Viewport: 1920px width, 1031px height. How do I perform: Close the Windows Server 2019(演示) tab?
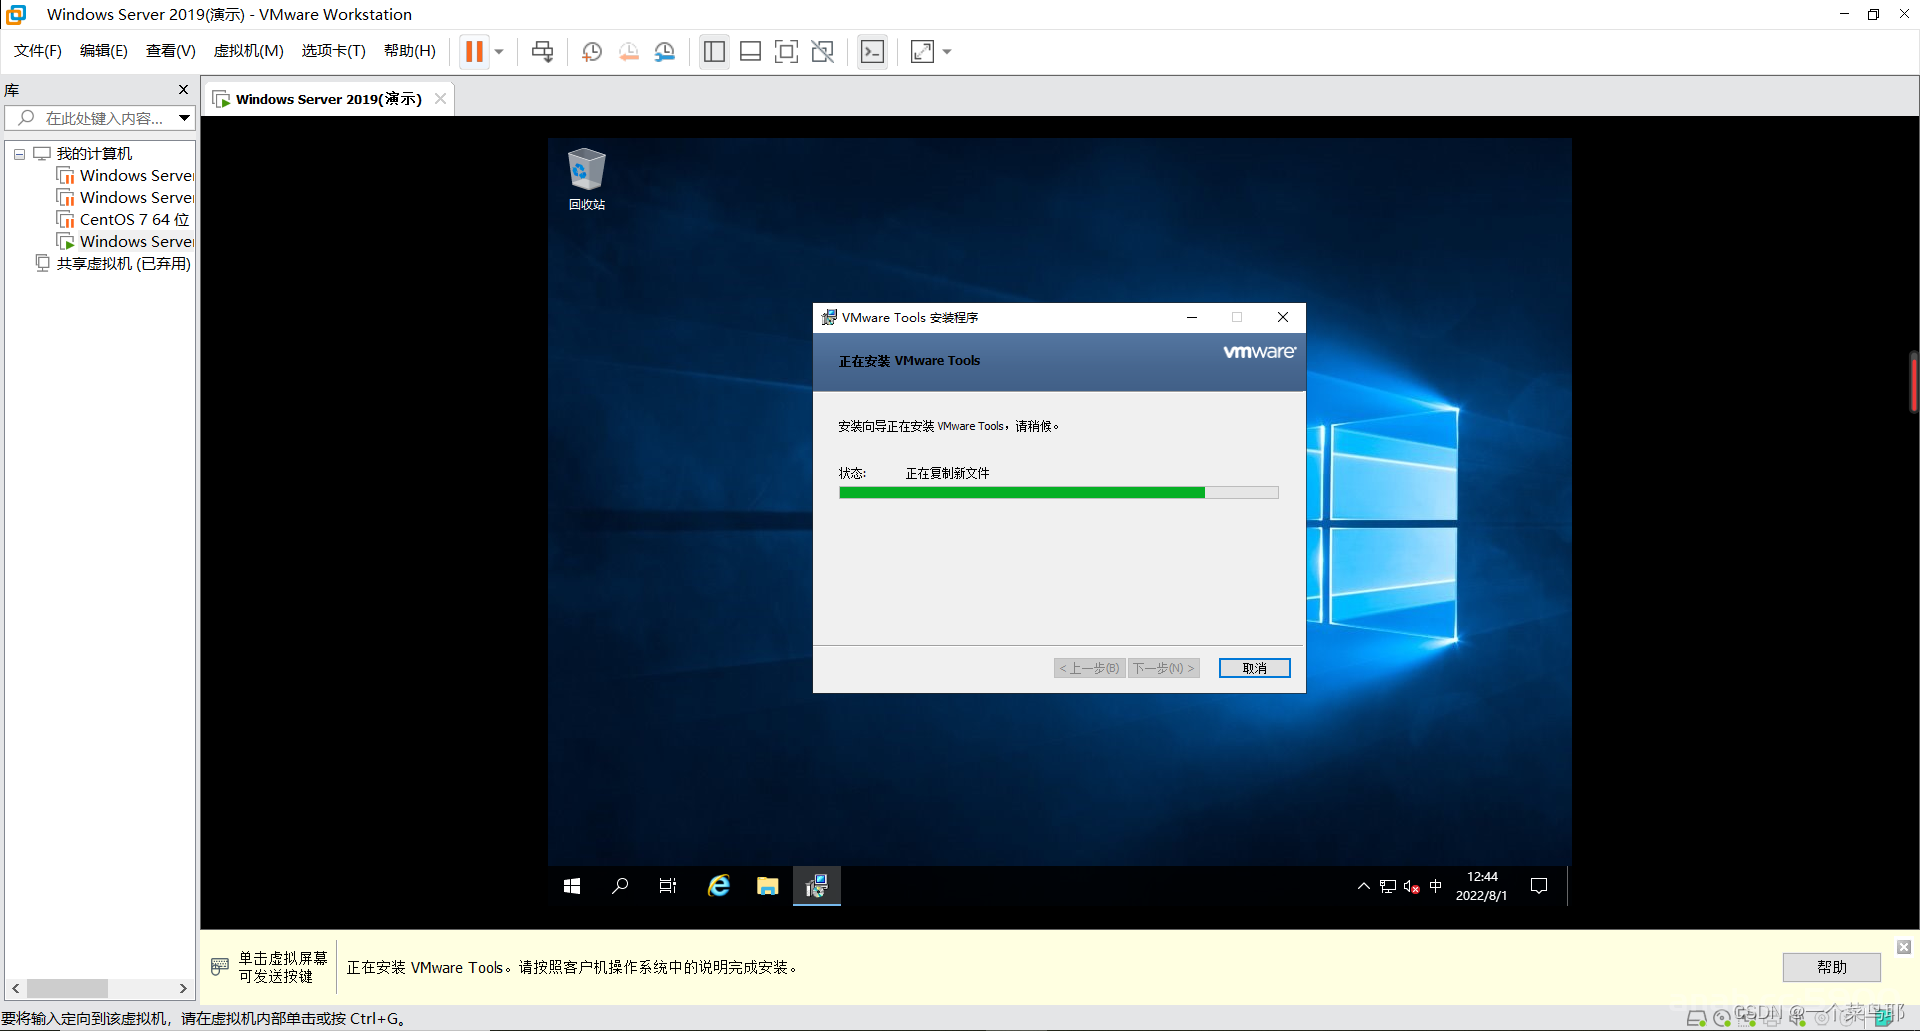click(440, 99)
